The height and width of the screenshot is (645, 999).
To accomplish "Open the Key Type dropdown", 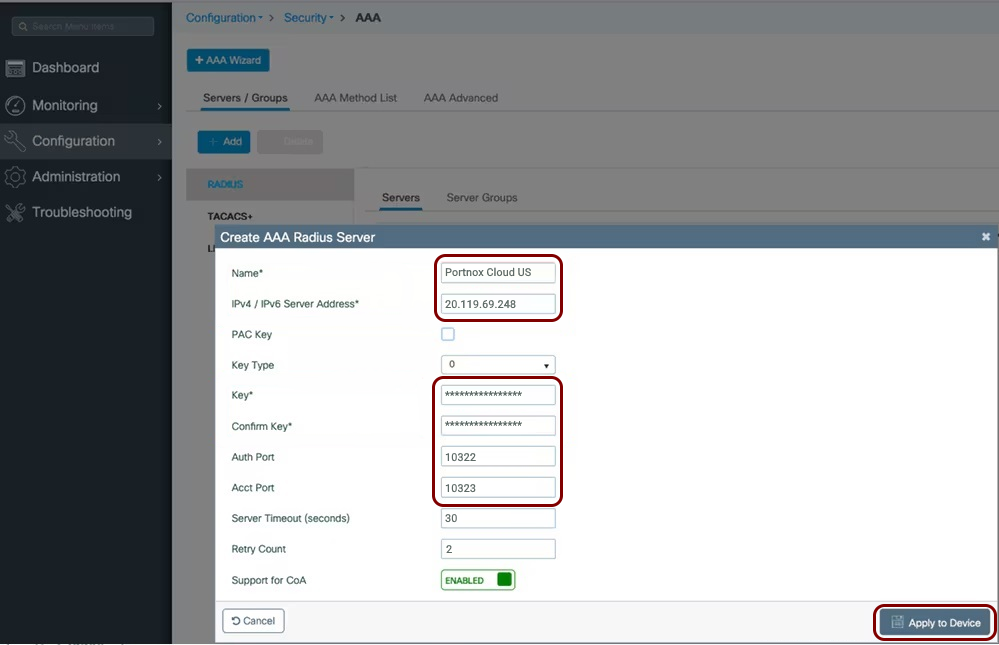I will (498, 365).
